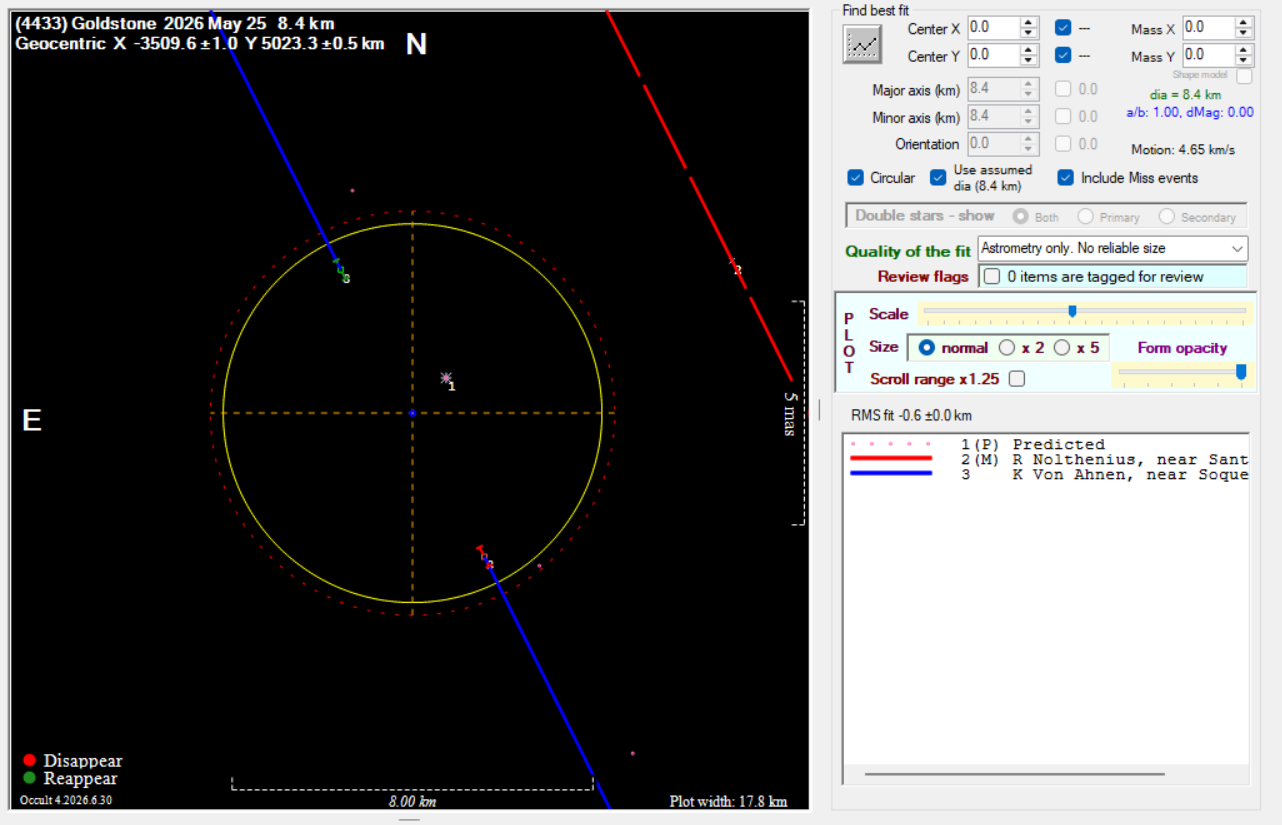Select the x 5 plot size option

tap(1062, 348)
